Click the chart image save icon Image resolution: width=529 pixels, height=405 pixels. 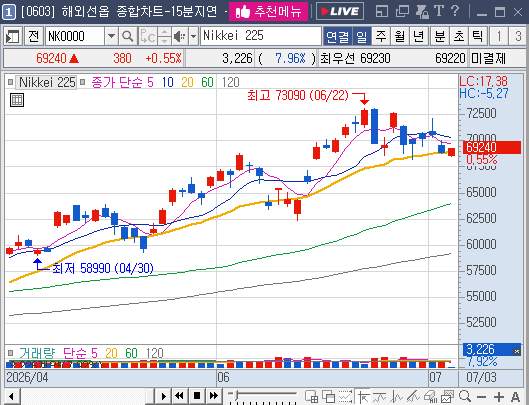click(x=448, y=397)
